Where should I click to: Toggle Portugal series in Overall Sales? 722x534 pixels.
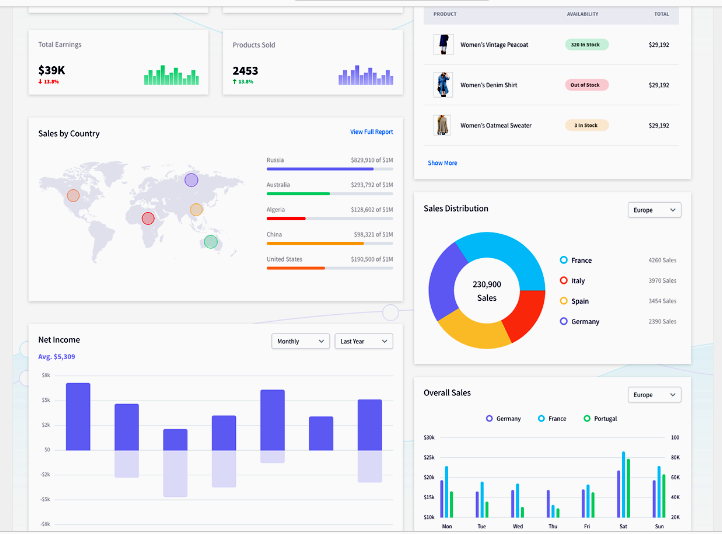point(600,418)
